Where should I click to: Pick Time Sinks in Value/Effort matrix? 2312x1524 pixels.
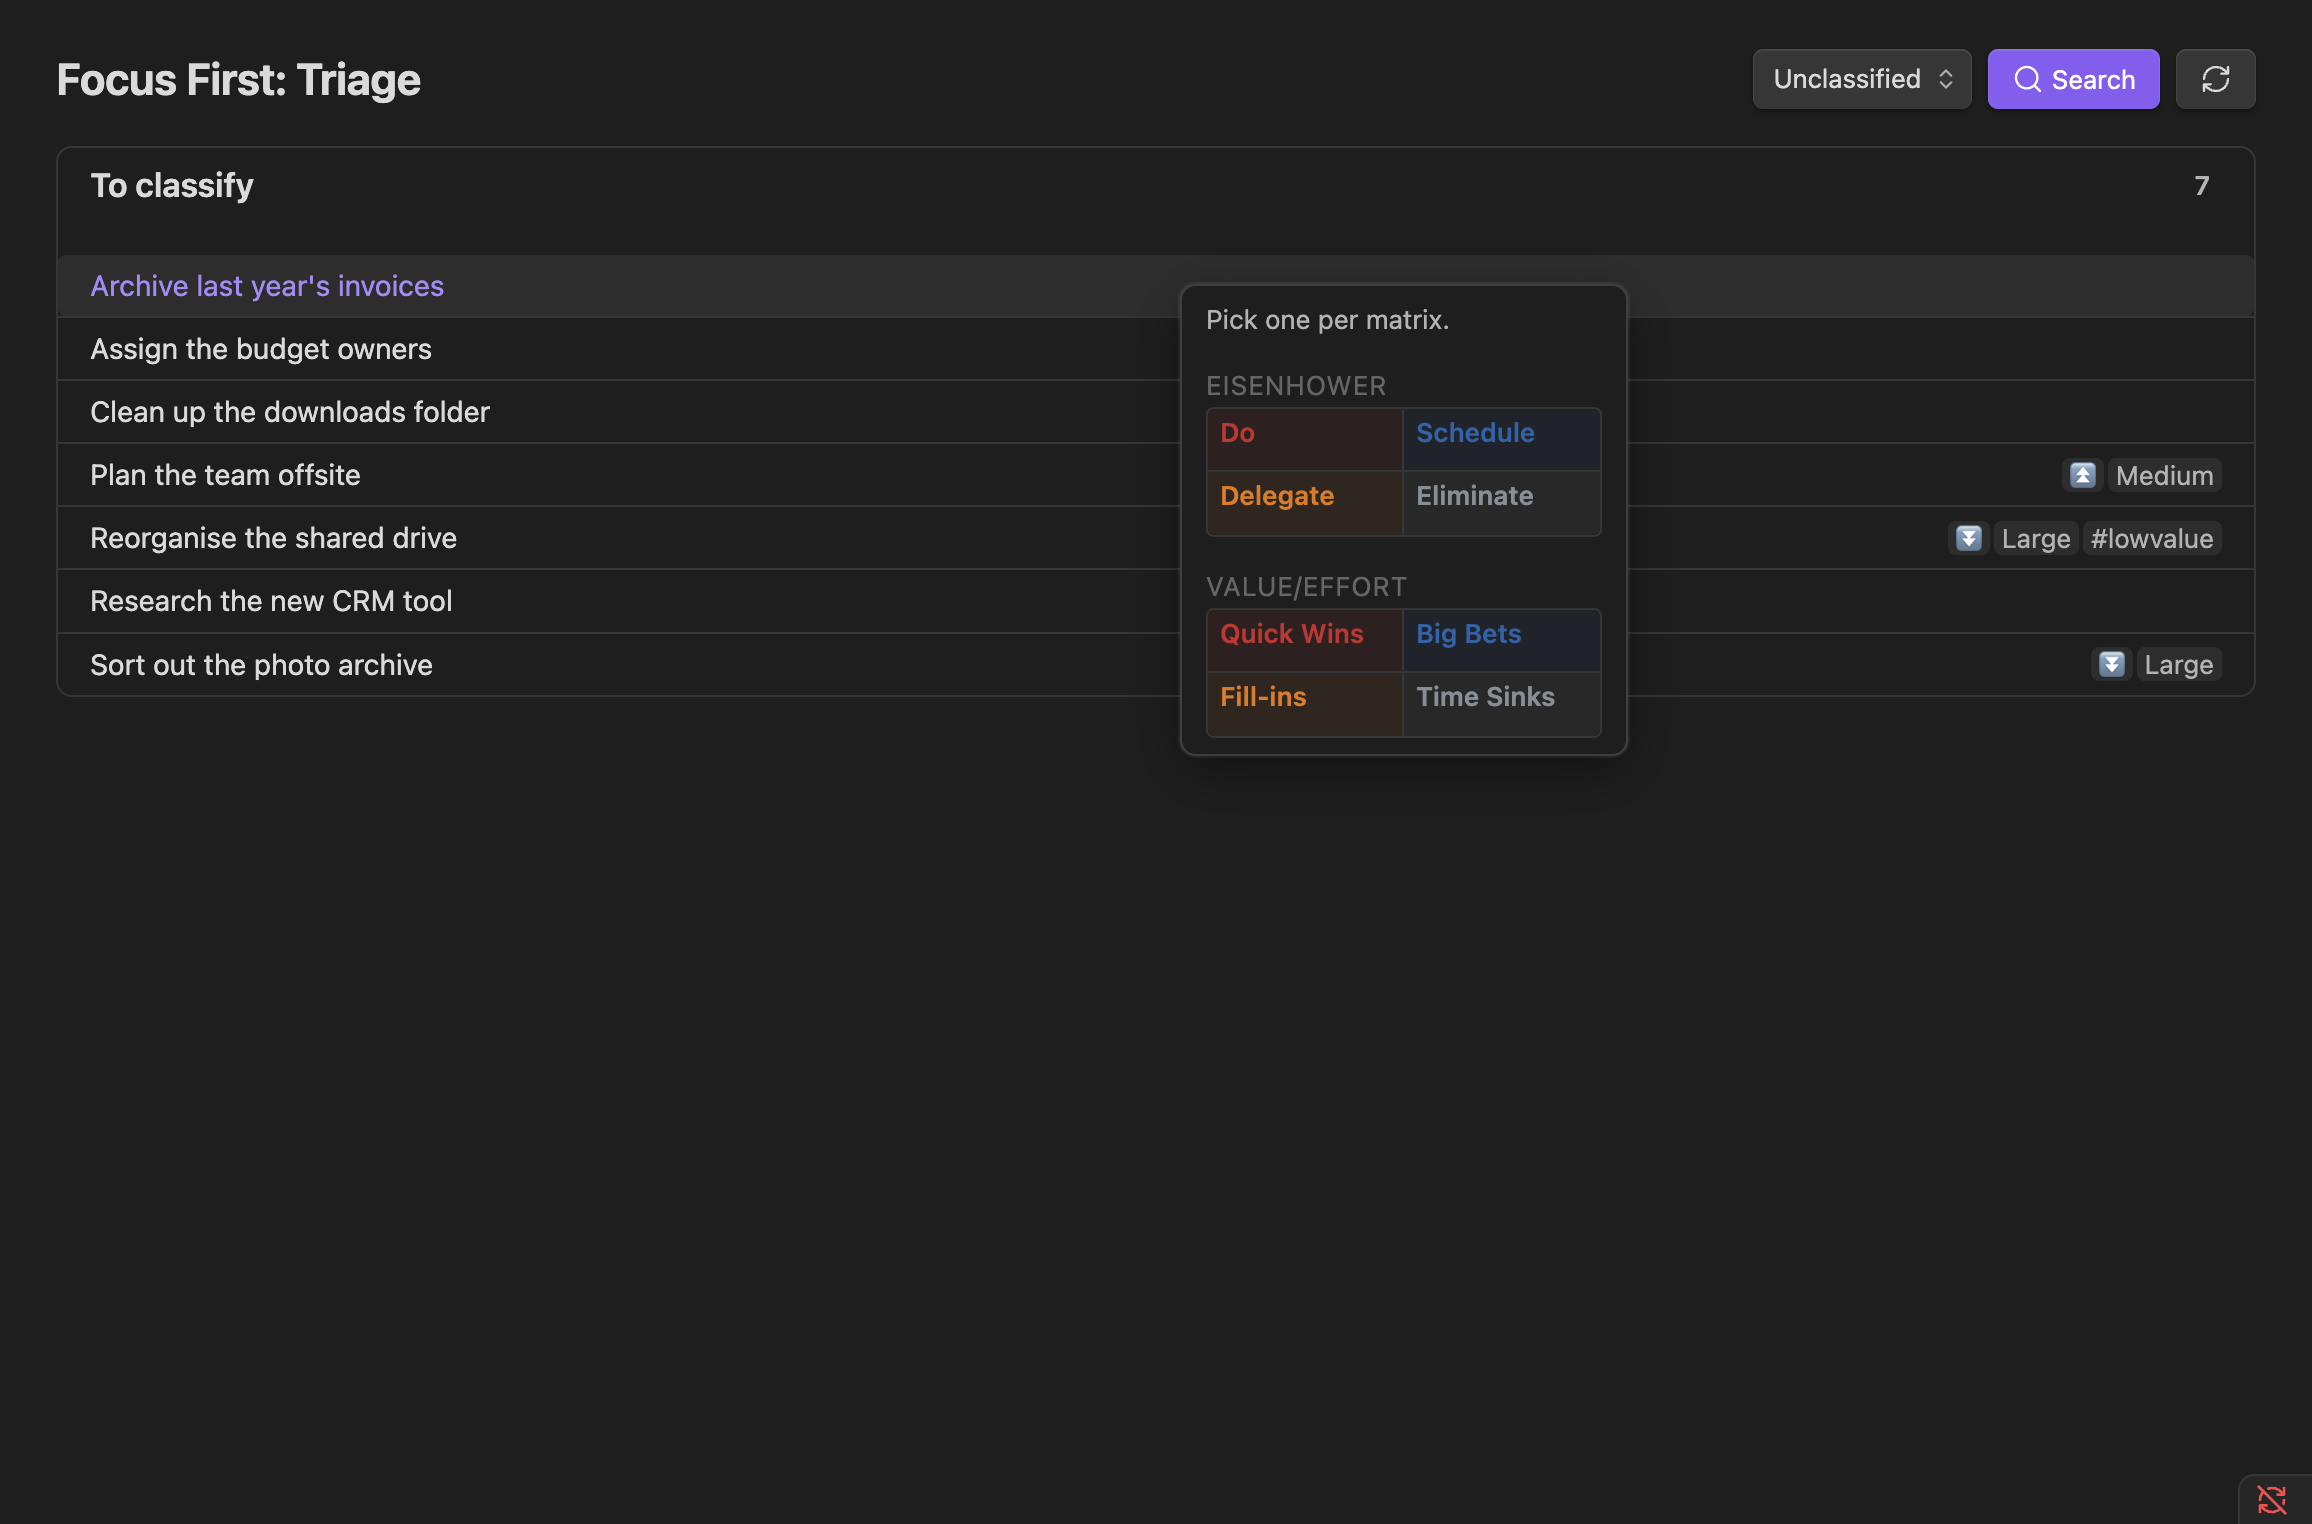coord(1501,704)
